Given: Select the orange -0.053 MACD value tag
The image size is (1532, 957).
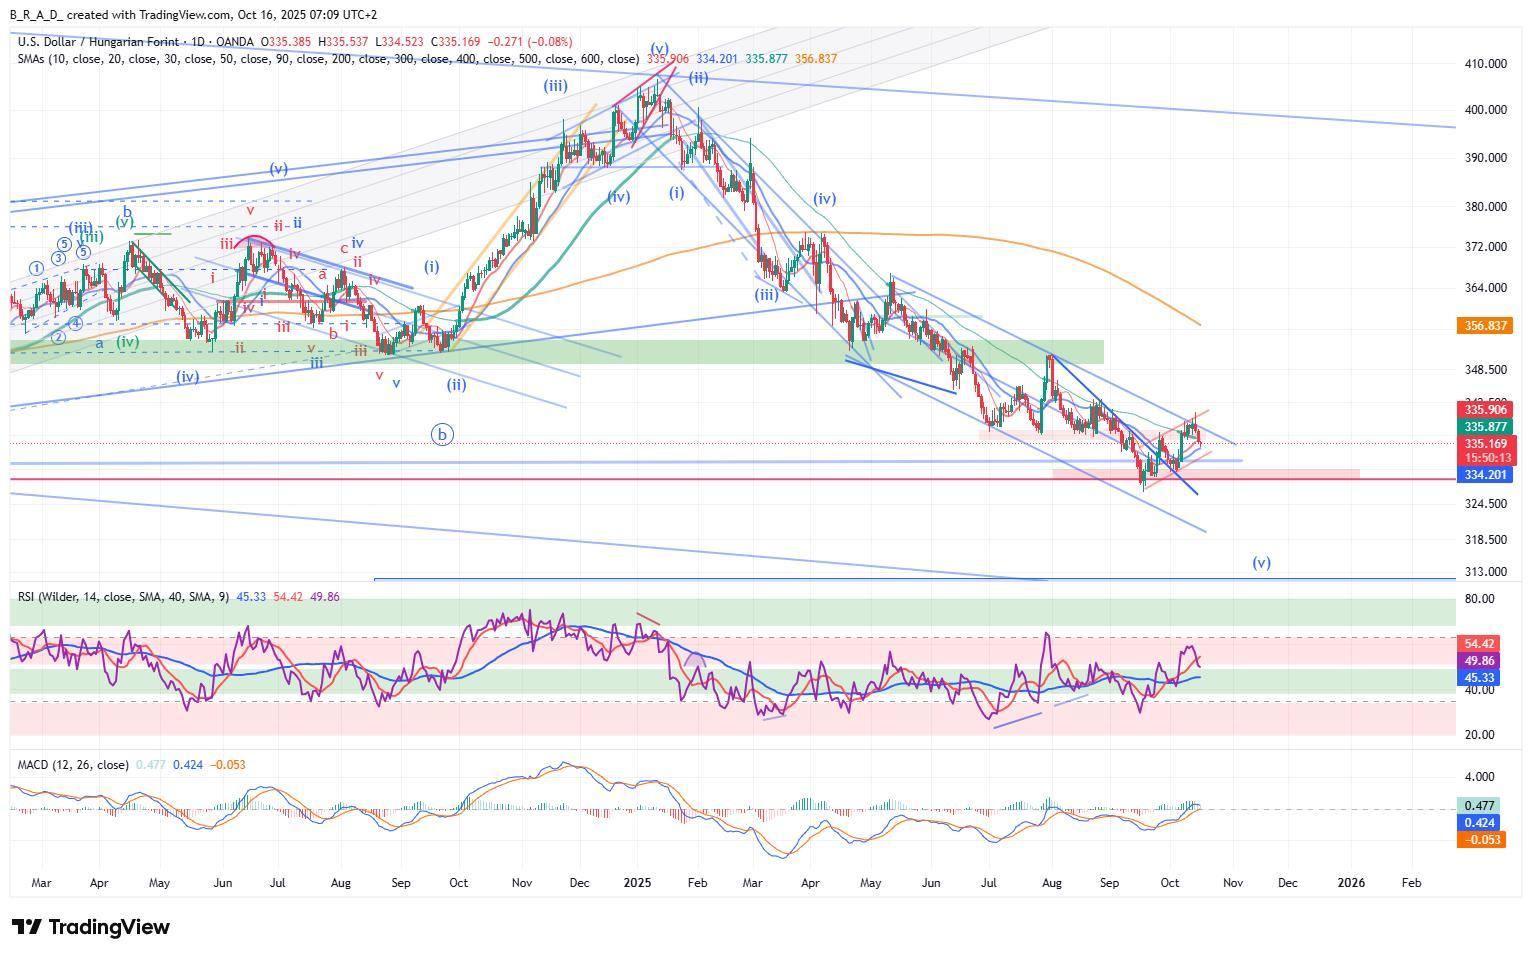Looking at the screenshot, I should (1481, 840).
